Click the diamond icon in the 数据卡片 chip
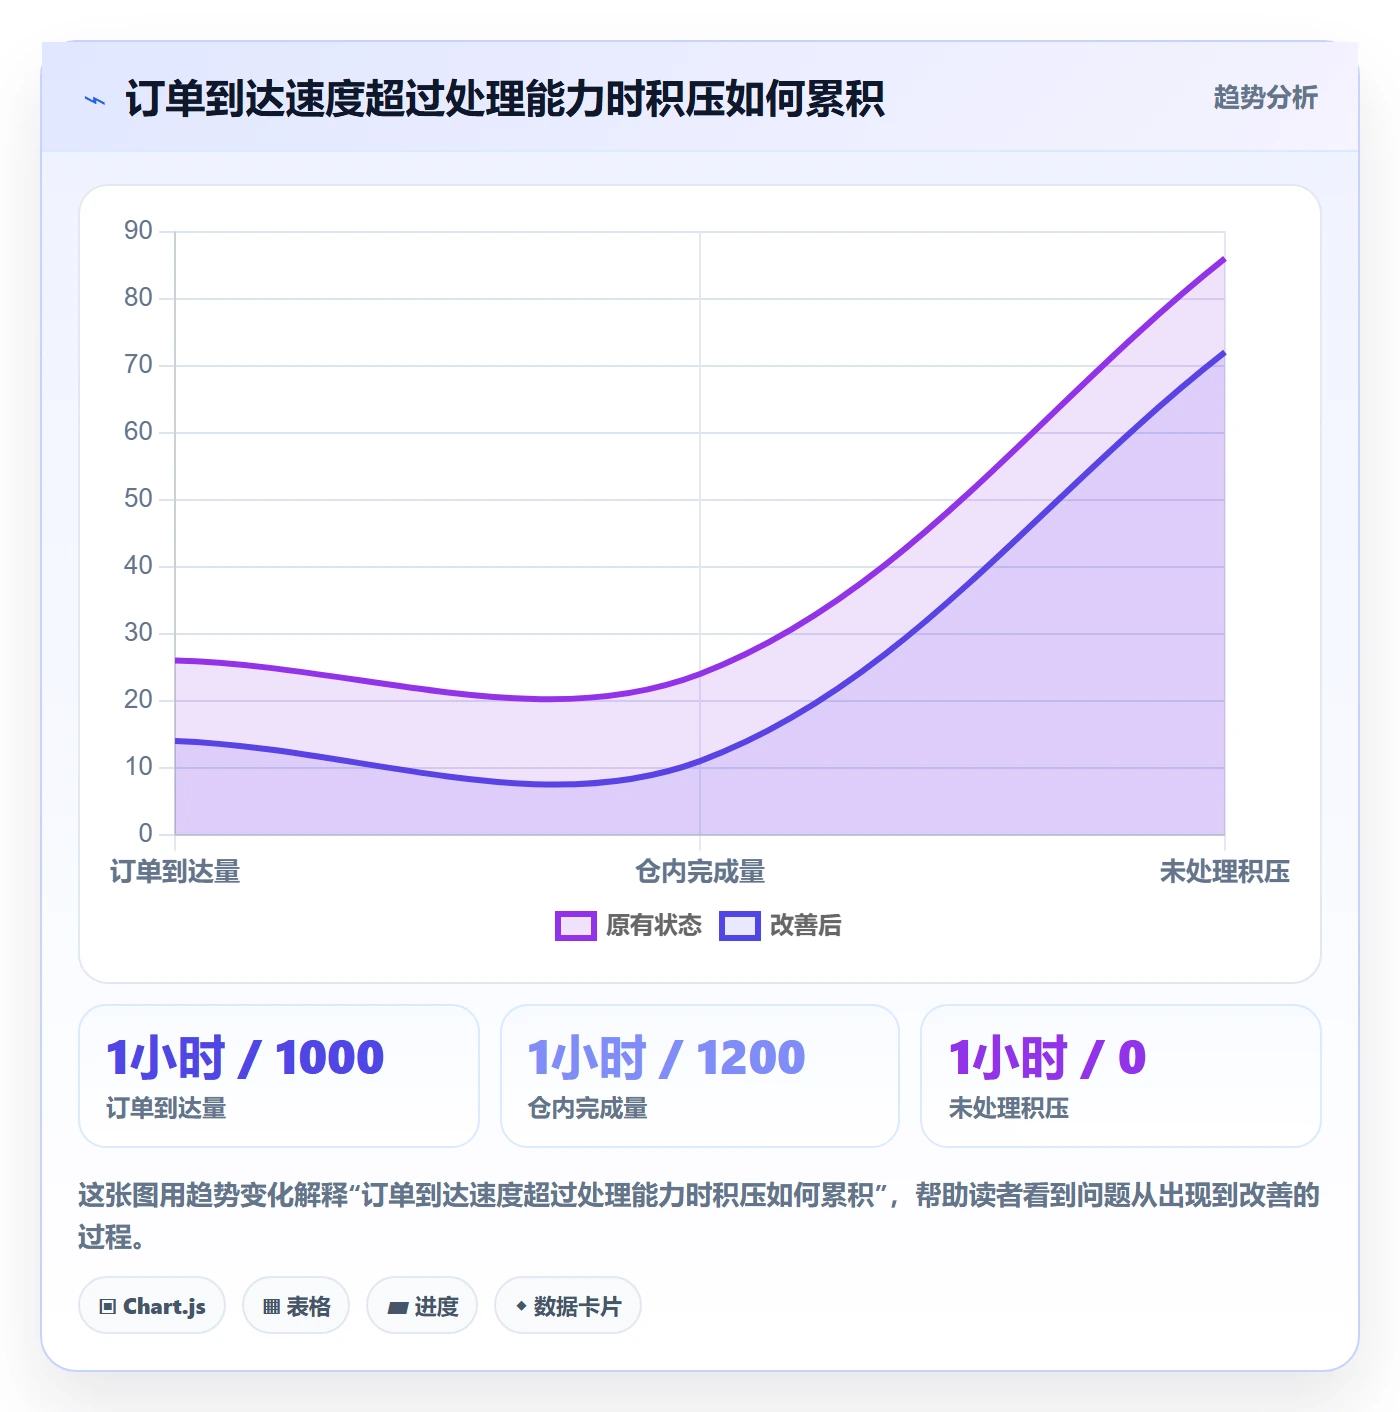The height and width of the screenshot is (1412, 1400). 521,1306
